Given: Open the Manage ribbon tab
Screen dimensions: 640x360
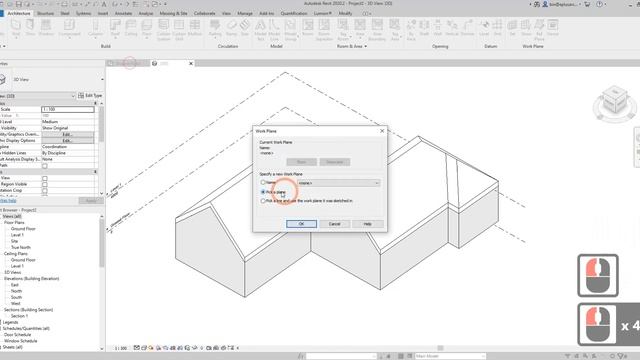Looking at the screenshot, I should [245, 13].
